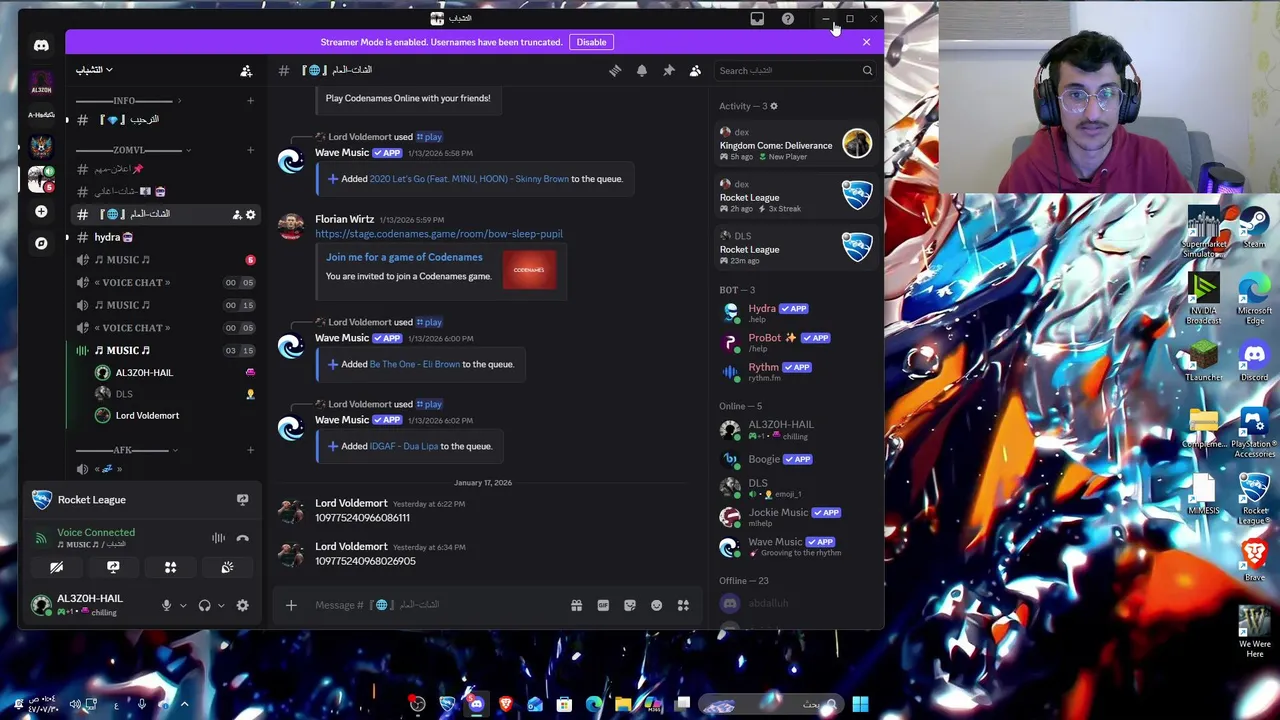
Task: Stream Rocket League screen-share icon
Action: [242, 499]
